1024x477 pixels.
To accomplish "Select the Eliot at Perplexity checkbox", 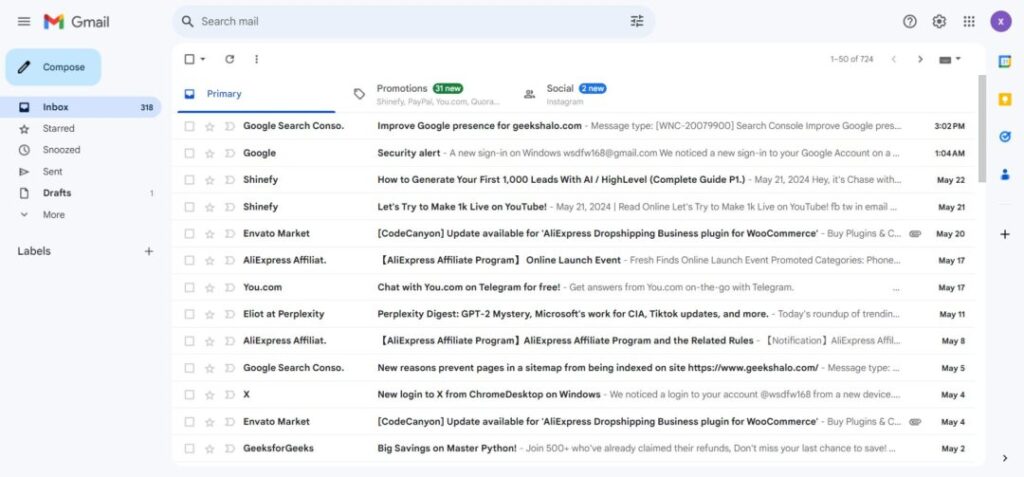I will pyautogui.click(x=189, y=314).
